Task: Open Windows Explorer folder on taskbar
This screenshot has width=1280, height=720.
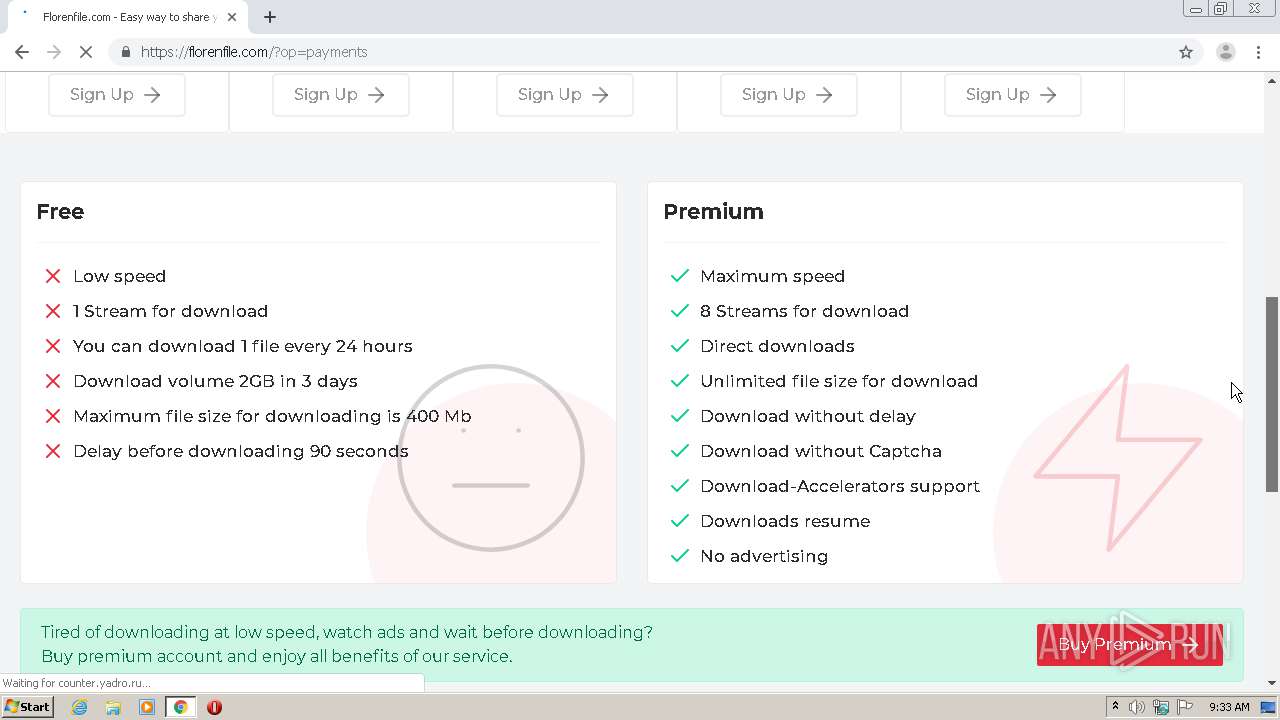Action: pyautogui.click(x=113, y=707)
